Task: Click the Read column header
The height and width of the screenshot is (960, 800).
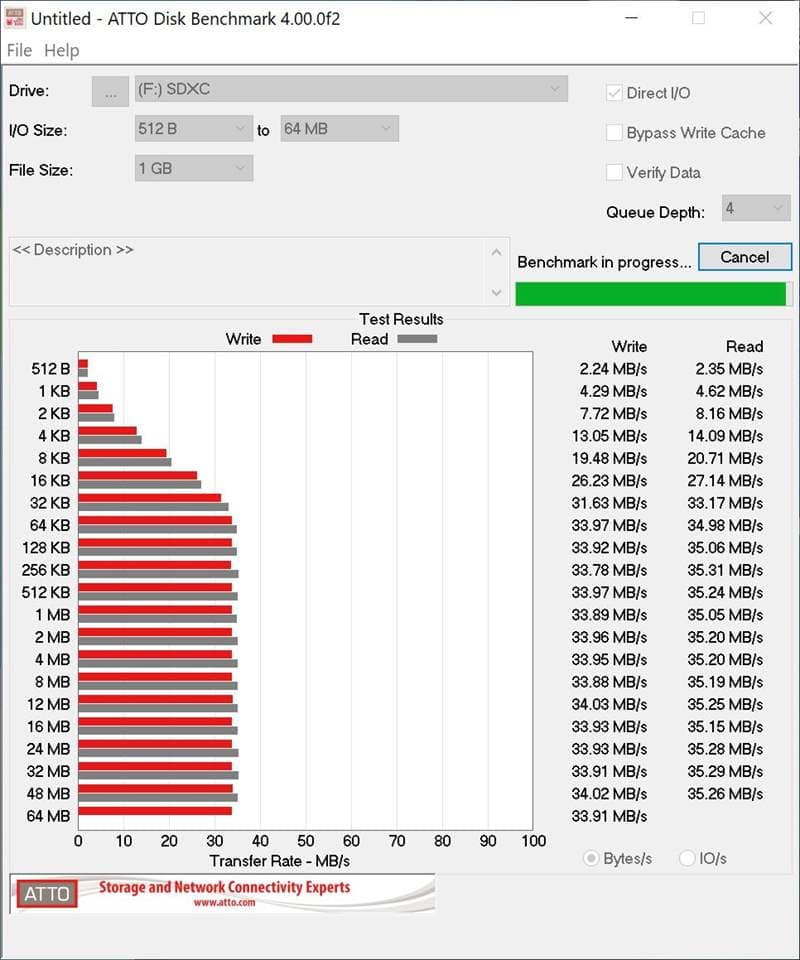Action: point(744,347)
